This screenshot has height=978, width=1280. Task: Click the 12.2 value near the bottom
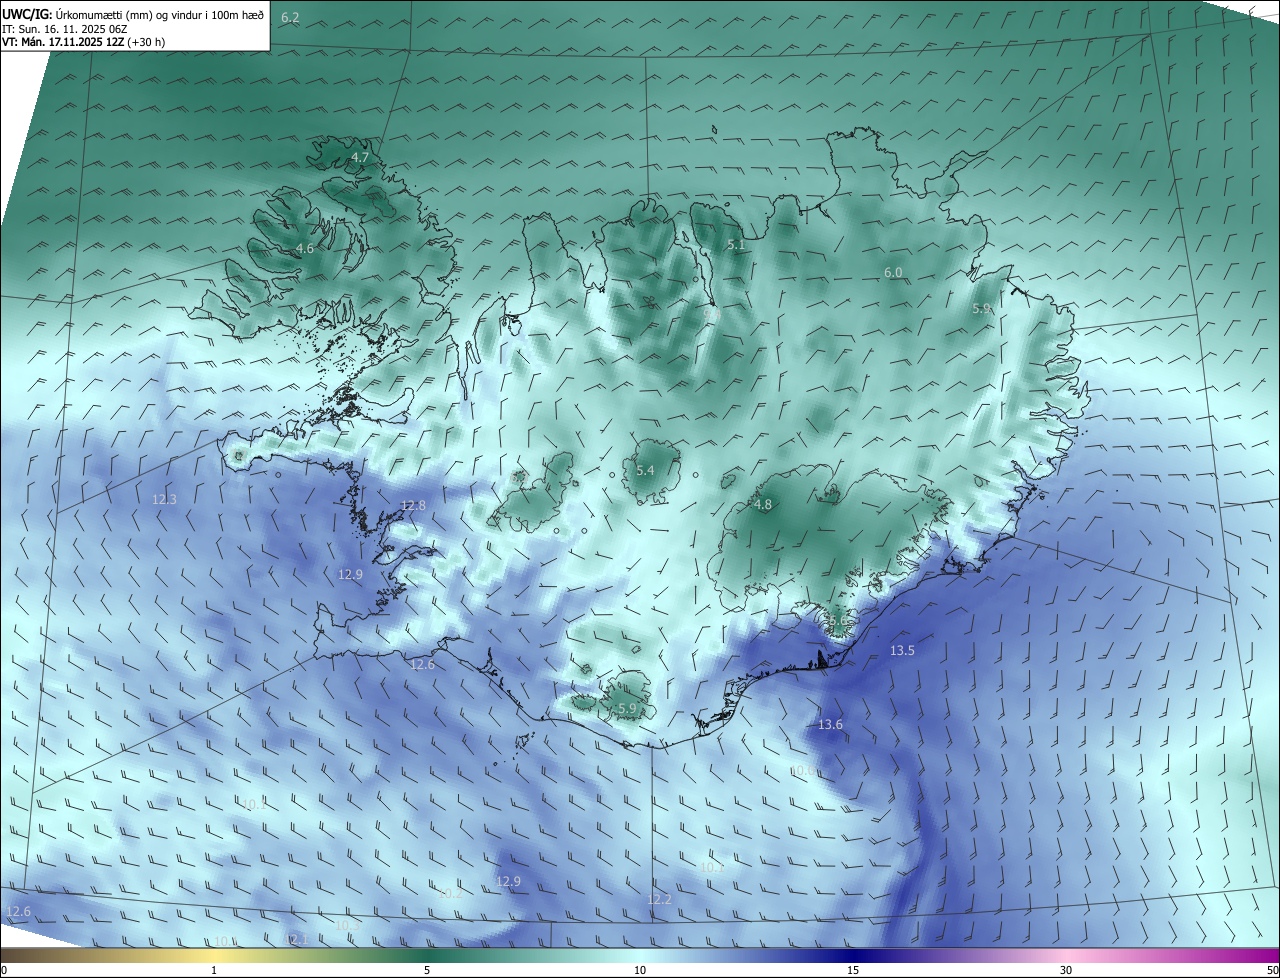659,899
